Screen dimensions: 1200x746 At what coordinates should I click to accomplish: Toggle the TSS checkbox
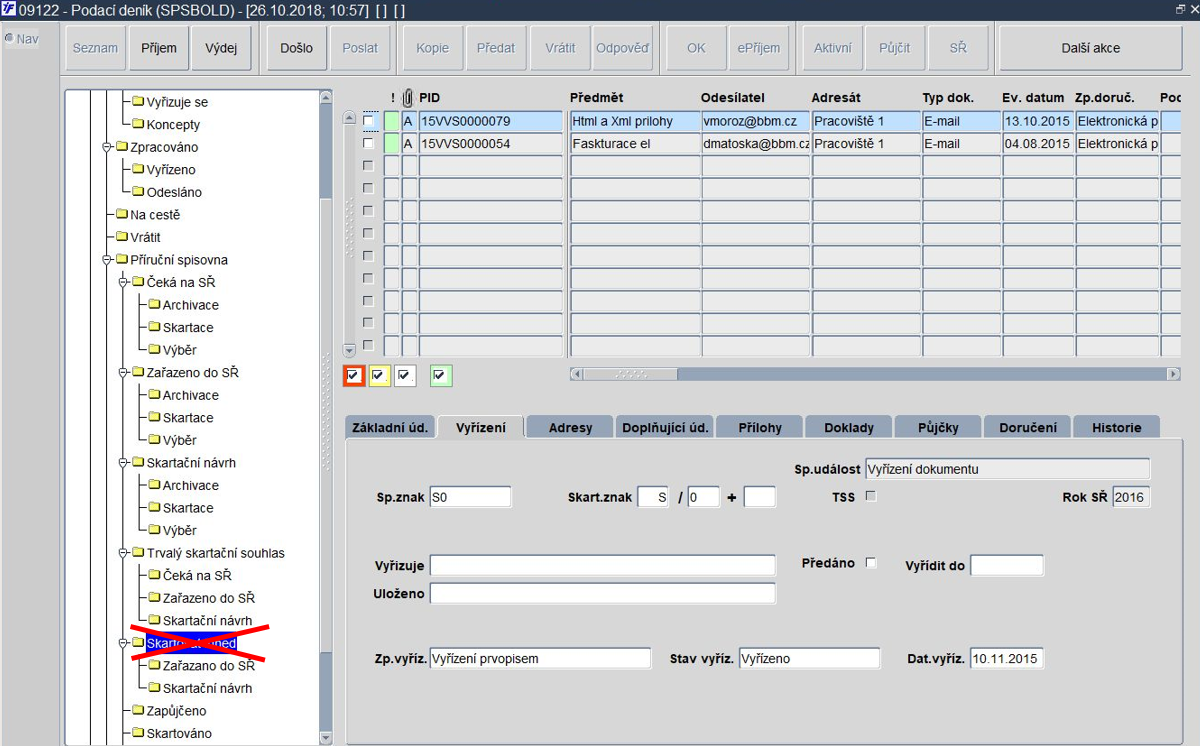(x=870, y=496)
